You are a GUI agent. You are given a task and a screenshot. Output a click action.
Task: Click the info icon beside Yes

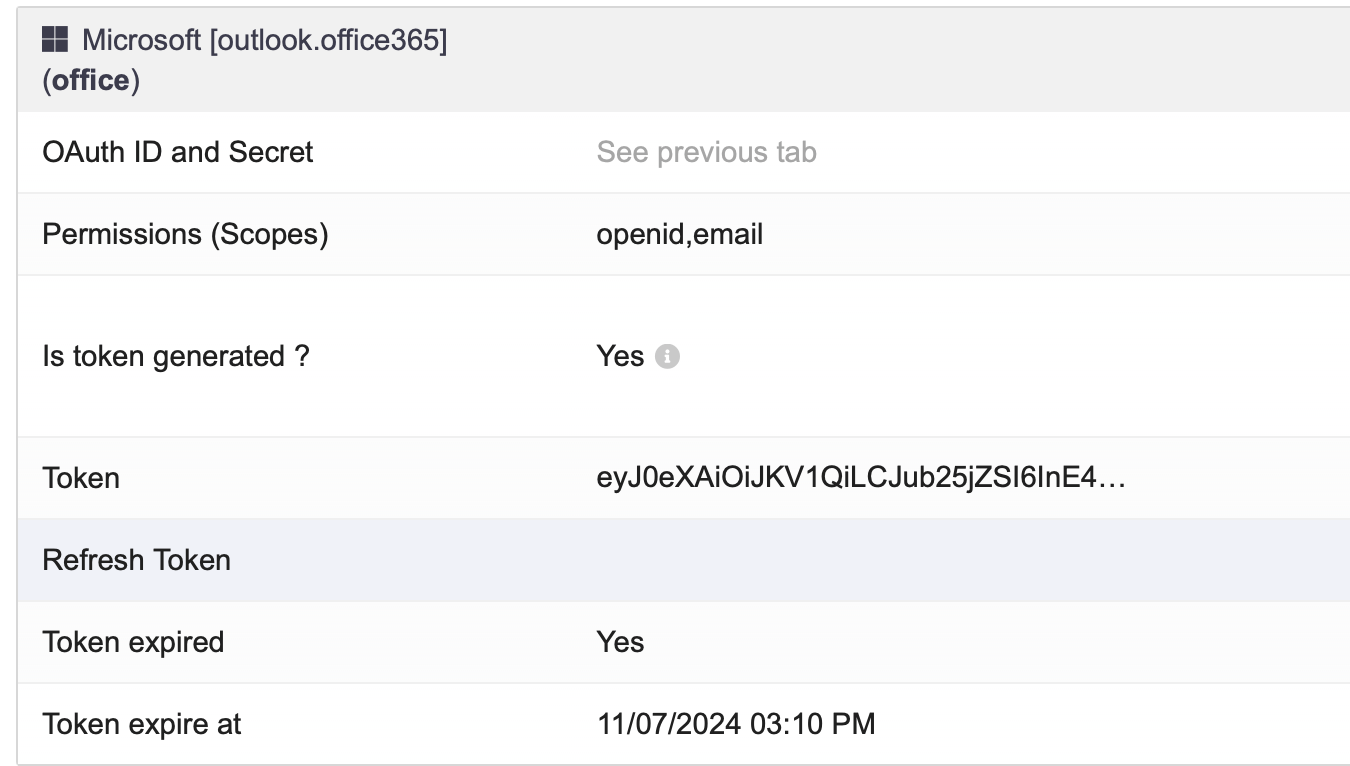pyautogui.click(x=667, y=356)
